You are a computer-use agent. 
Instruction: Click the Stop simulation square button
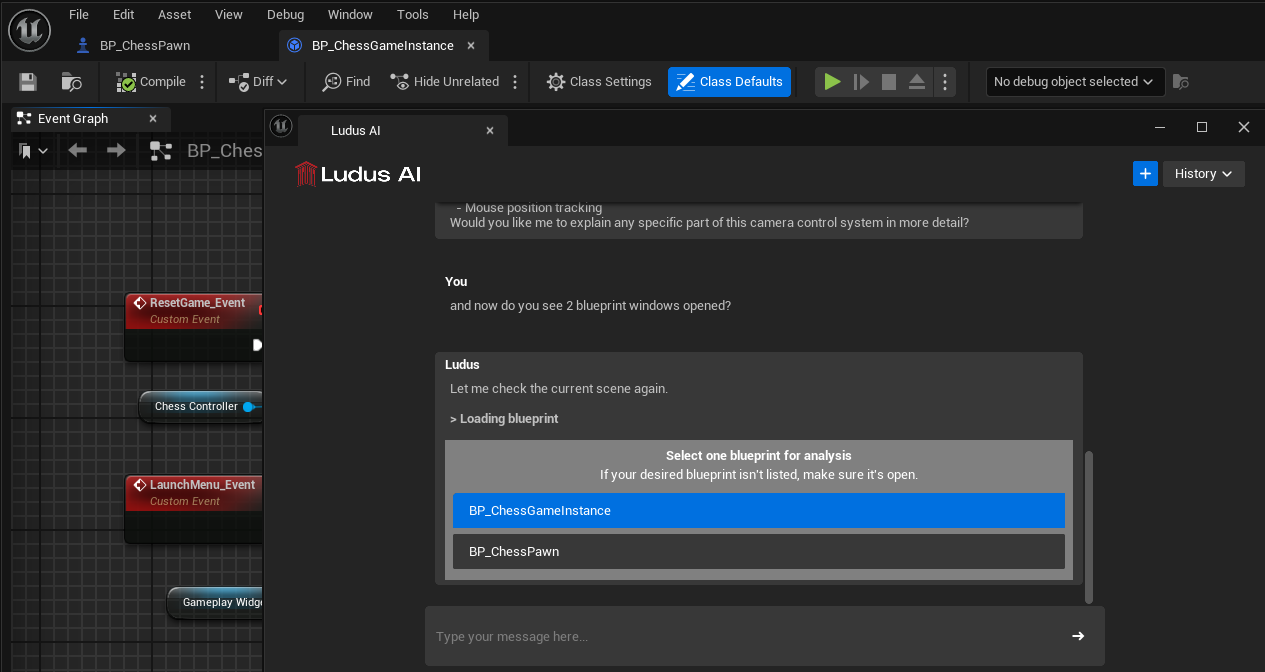click(889, 82)
